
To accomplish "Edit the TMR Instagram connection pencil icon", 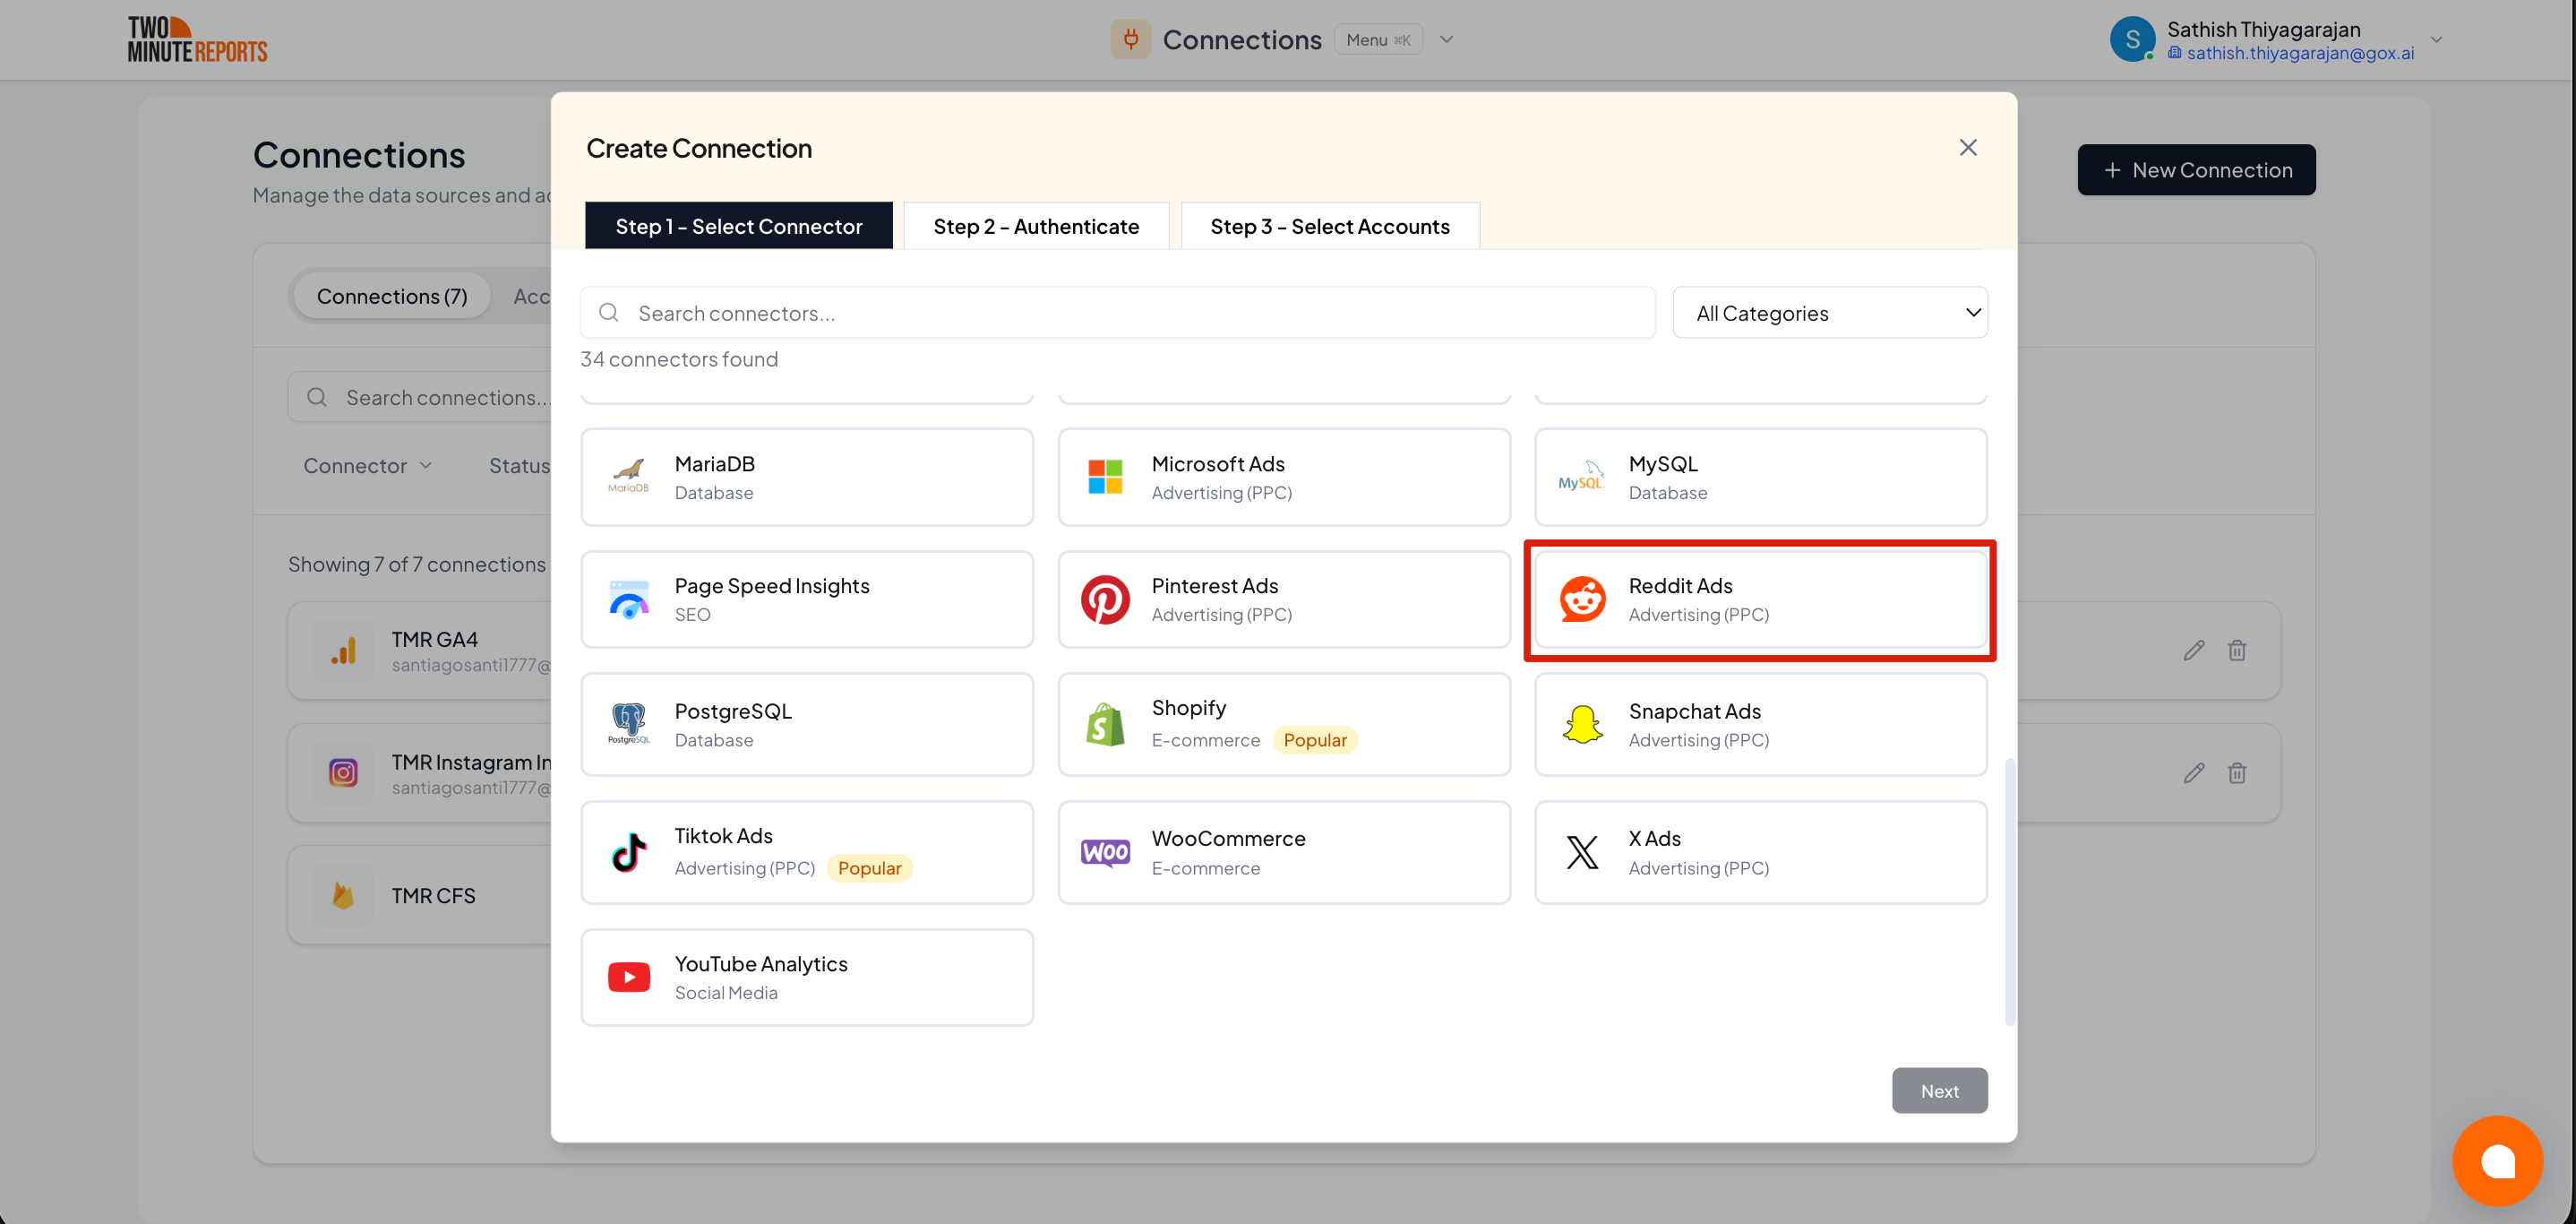I will point(2194,773).
